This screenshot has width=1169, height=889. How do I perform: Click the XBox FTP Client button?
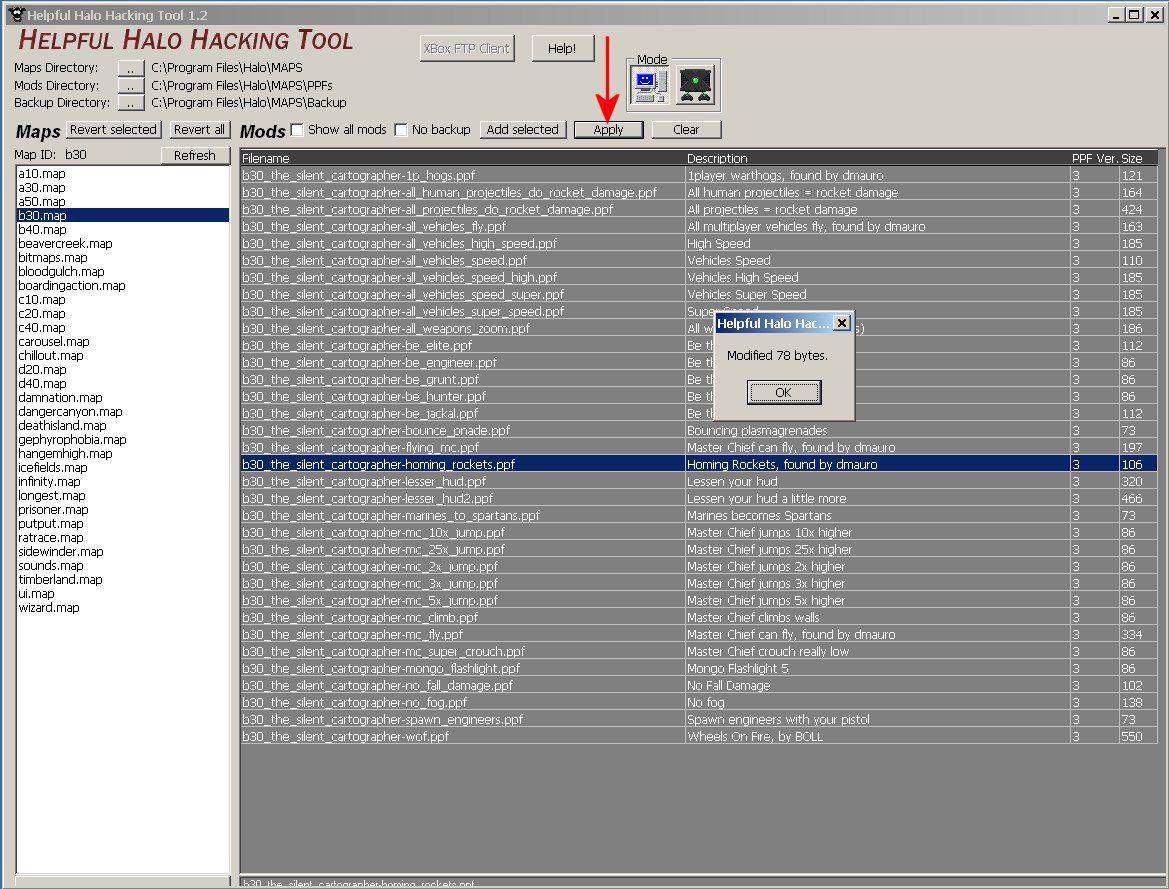(467, 48)
